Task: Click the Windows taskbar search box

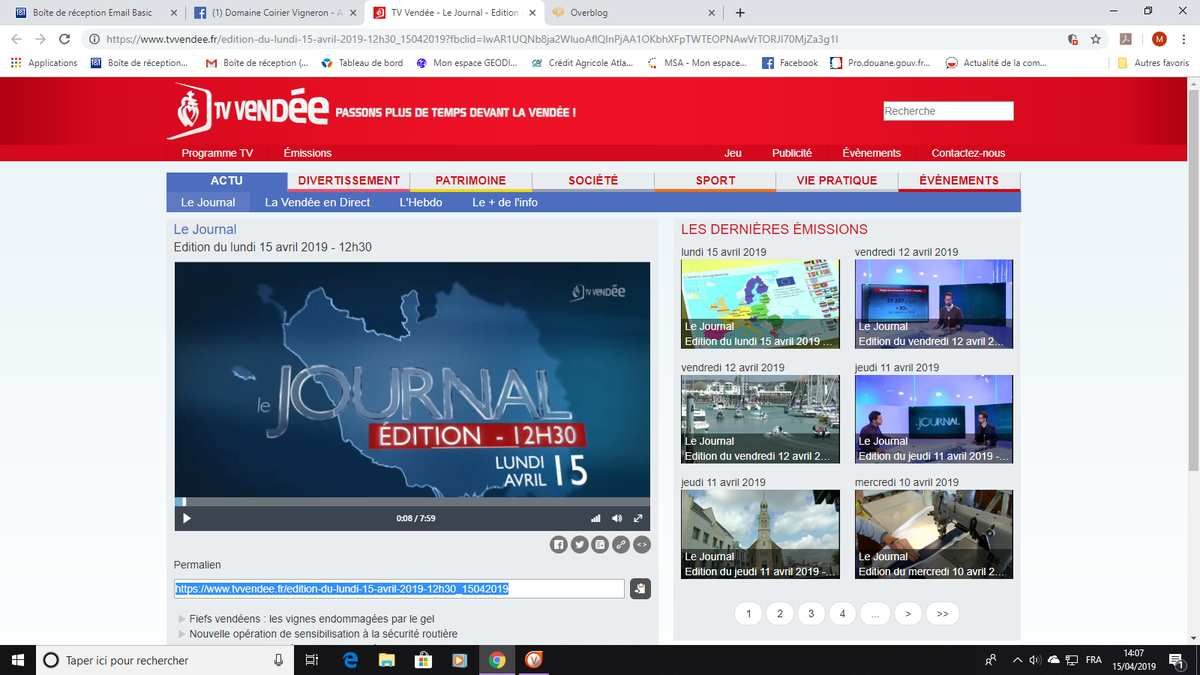Action: (165, 660)
